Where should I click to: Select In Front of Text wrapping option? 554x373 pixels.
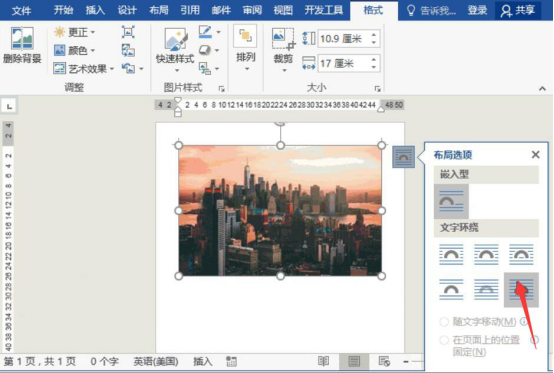(x=521, y=290)
